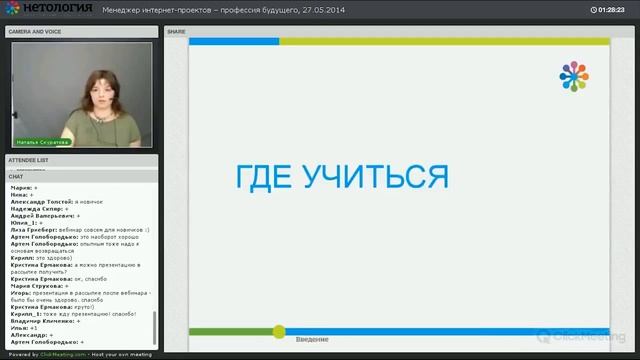The height and width of the screenshot is (360, 640).
Task: Click Игорь's message about presentation
Action: 81,297
